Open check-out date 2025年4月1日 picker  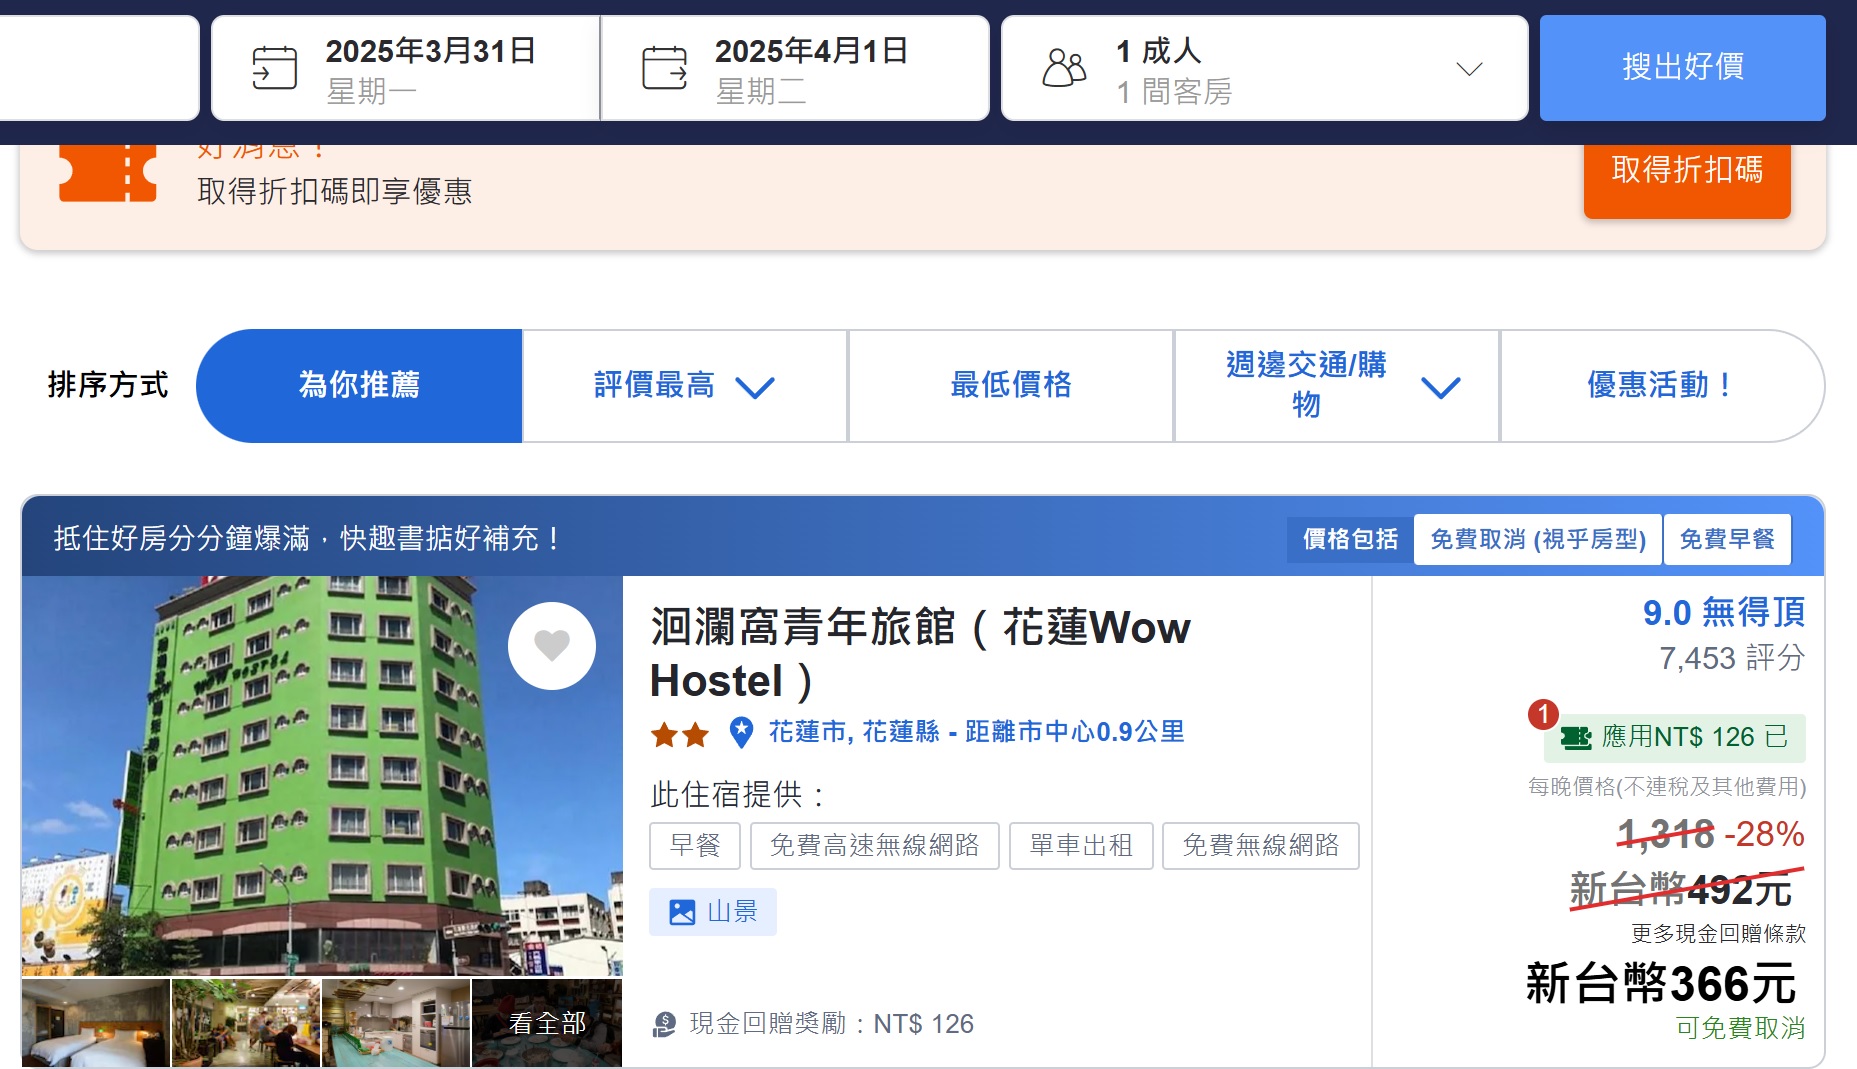[x=795, y=68]
